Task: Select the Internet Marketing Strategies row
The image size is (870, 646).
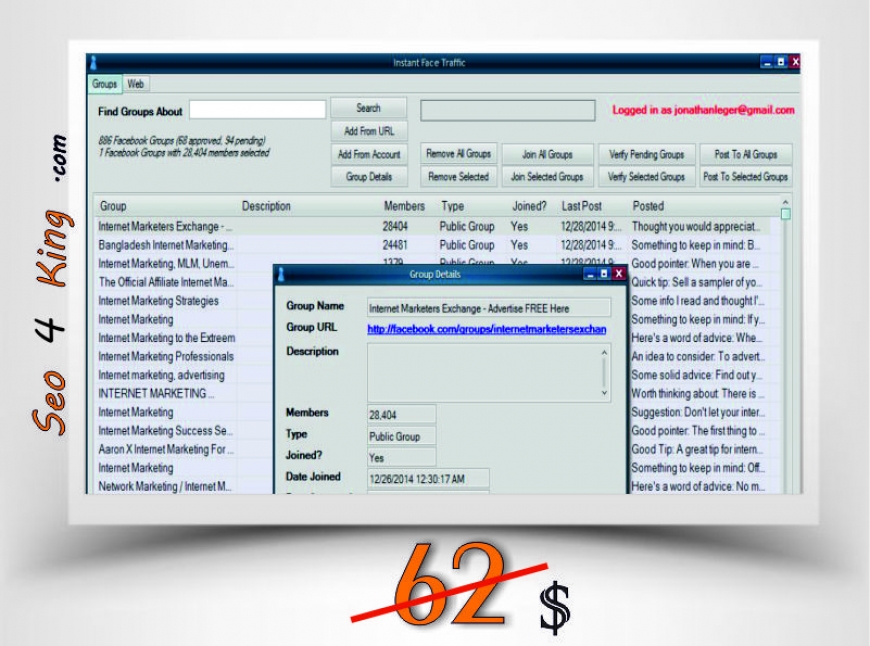Action: click(x=159, y=301)
